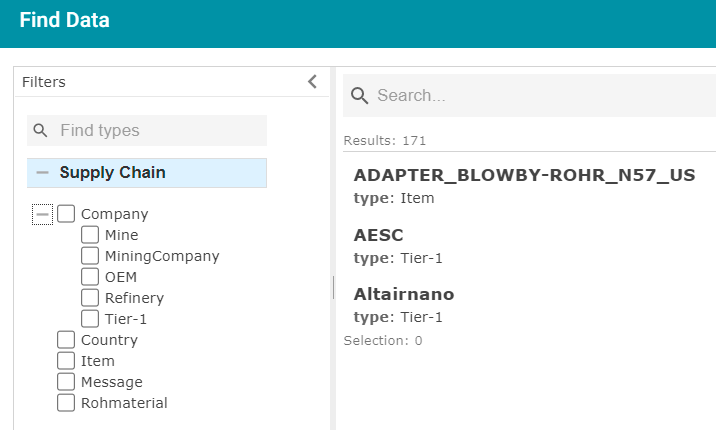This screenshot has width=716, height=430.
Task: Collapse the Company tree node
Action: [x=42, y=214]
